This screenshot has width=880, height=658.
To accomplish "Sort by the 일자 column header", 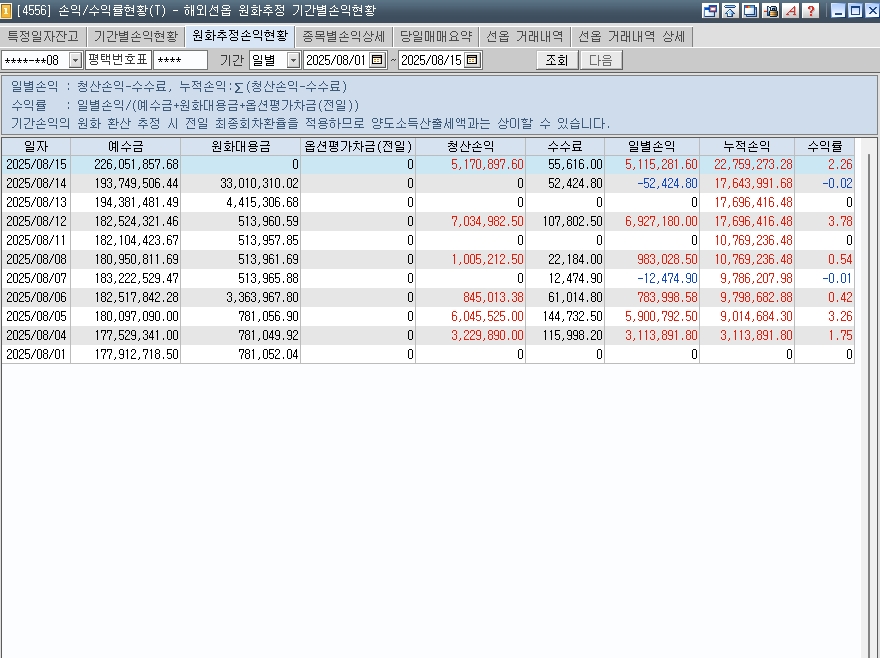I will [x=36, y=147].
